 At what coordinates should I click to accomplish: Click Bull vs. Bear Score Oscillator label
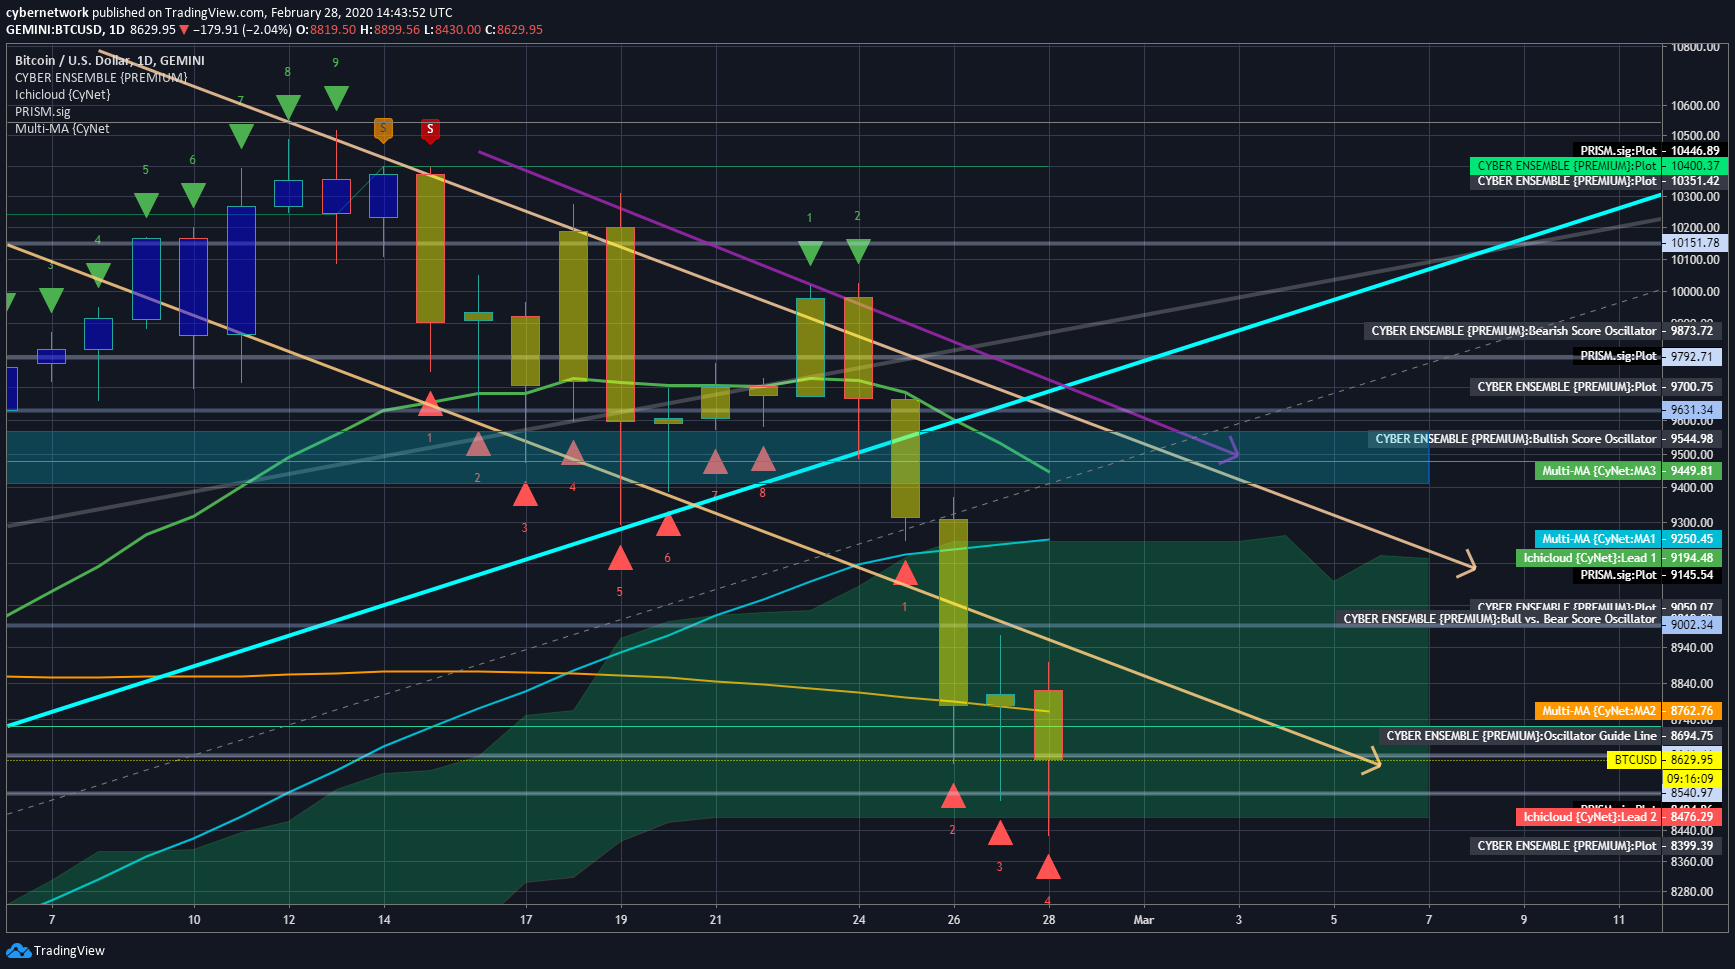click(x=1499, y=619)
